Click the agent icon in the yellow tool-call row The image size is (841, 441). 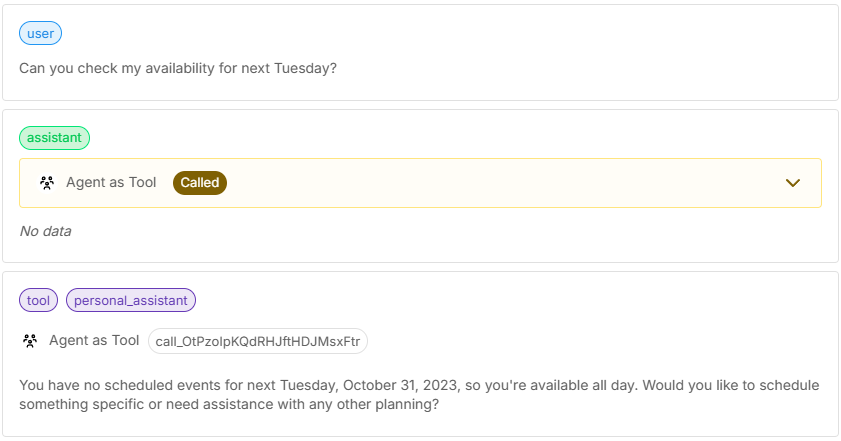(46, 183)
